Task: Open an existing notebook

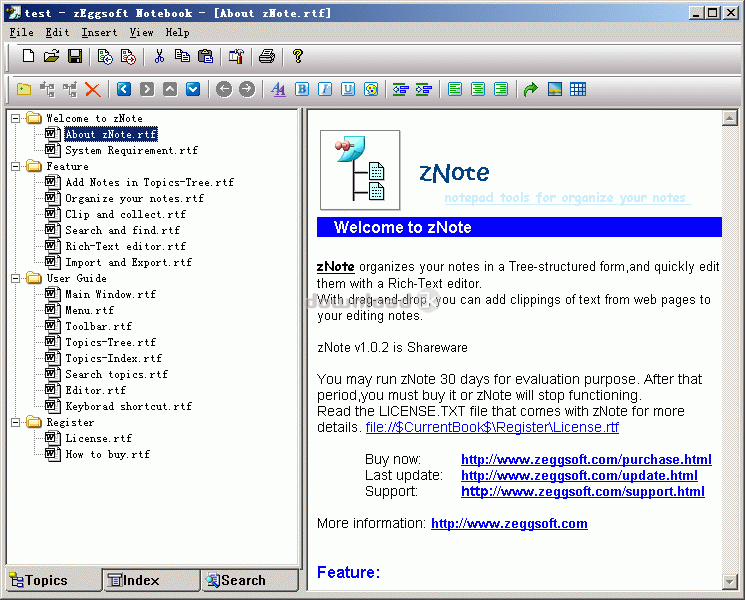Action: pos(51,57)
